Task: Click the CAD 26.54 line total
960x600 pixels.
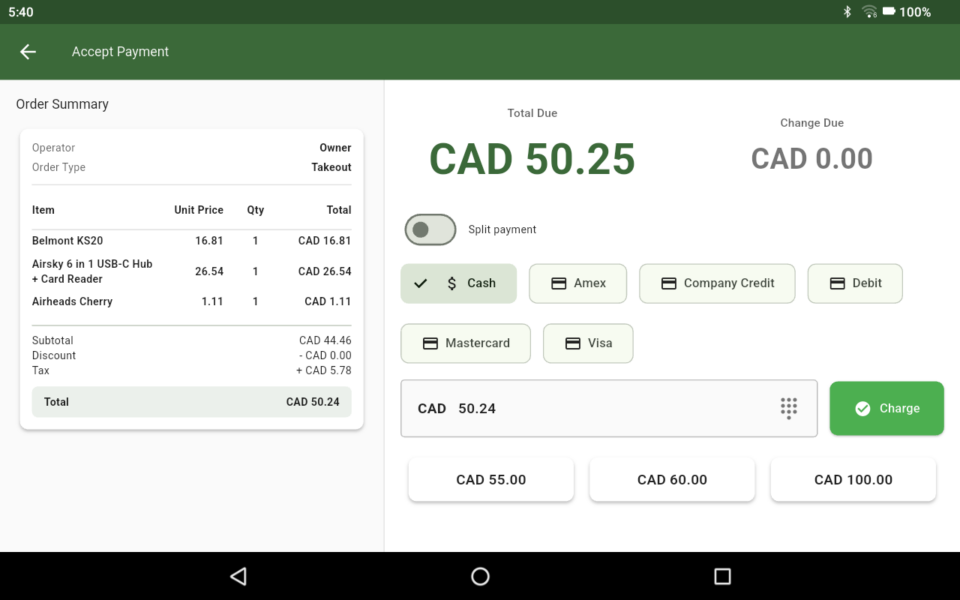Action: point(324,271)
